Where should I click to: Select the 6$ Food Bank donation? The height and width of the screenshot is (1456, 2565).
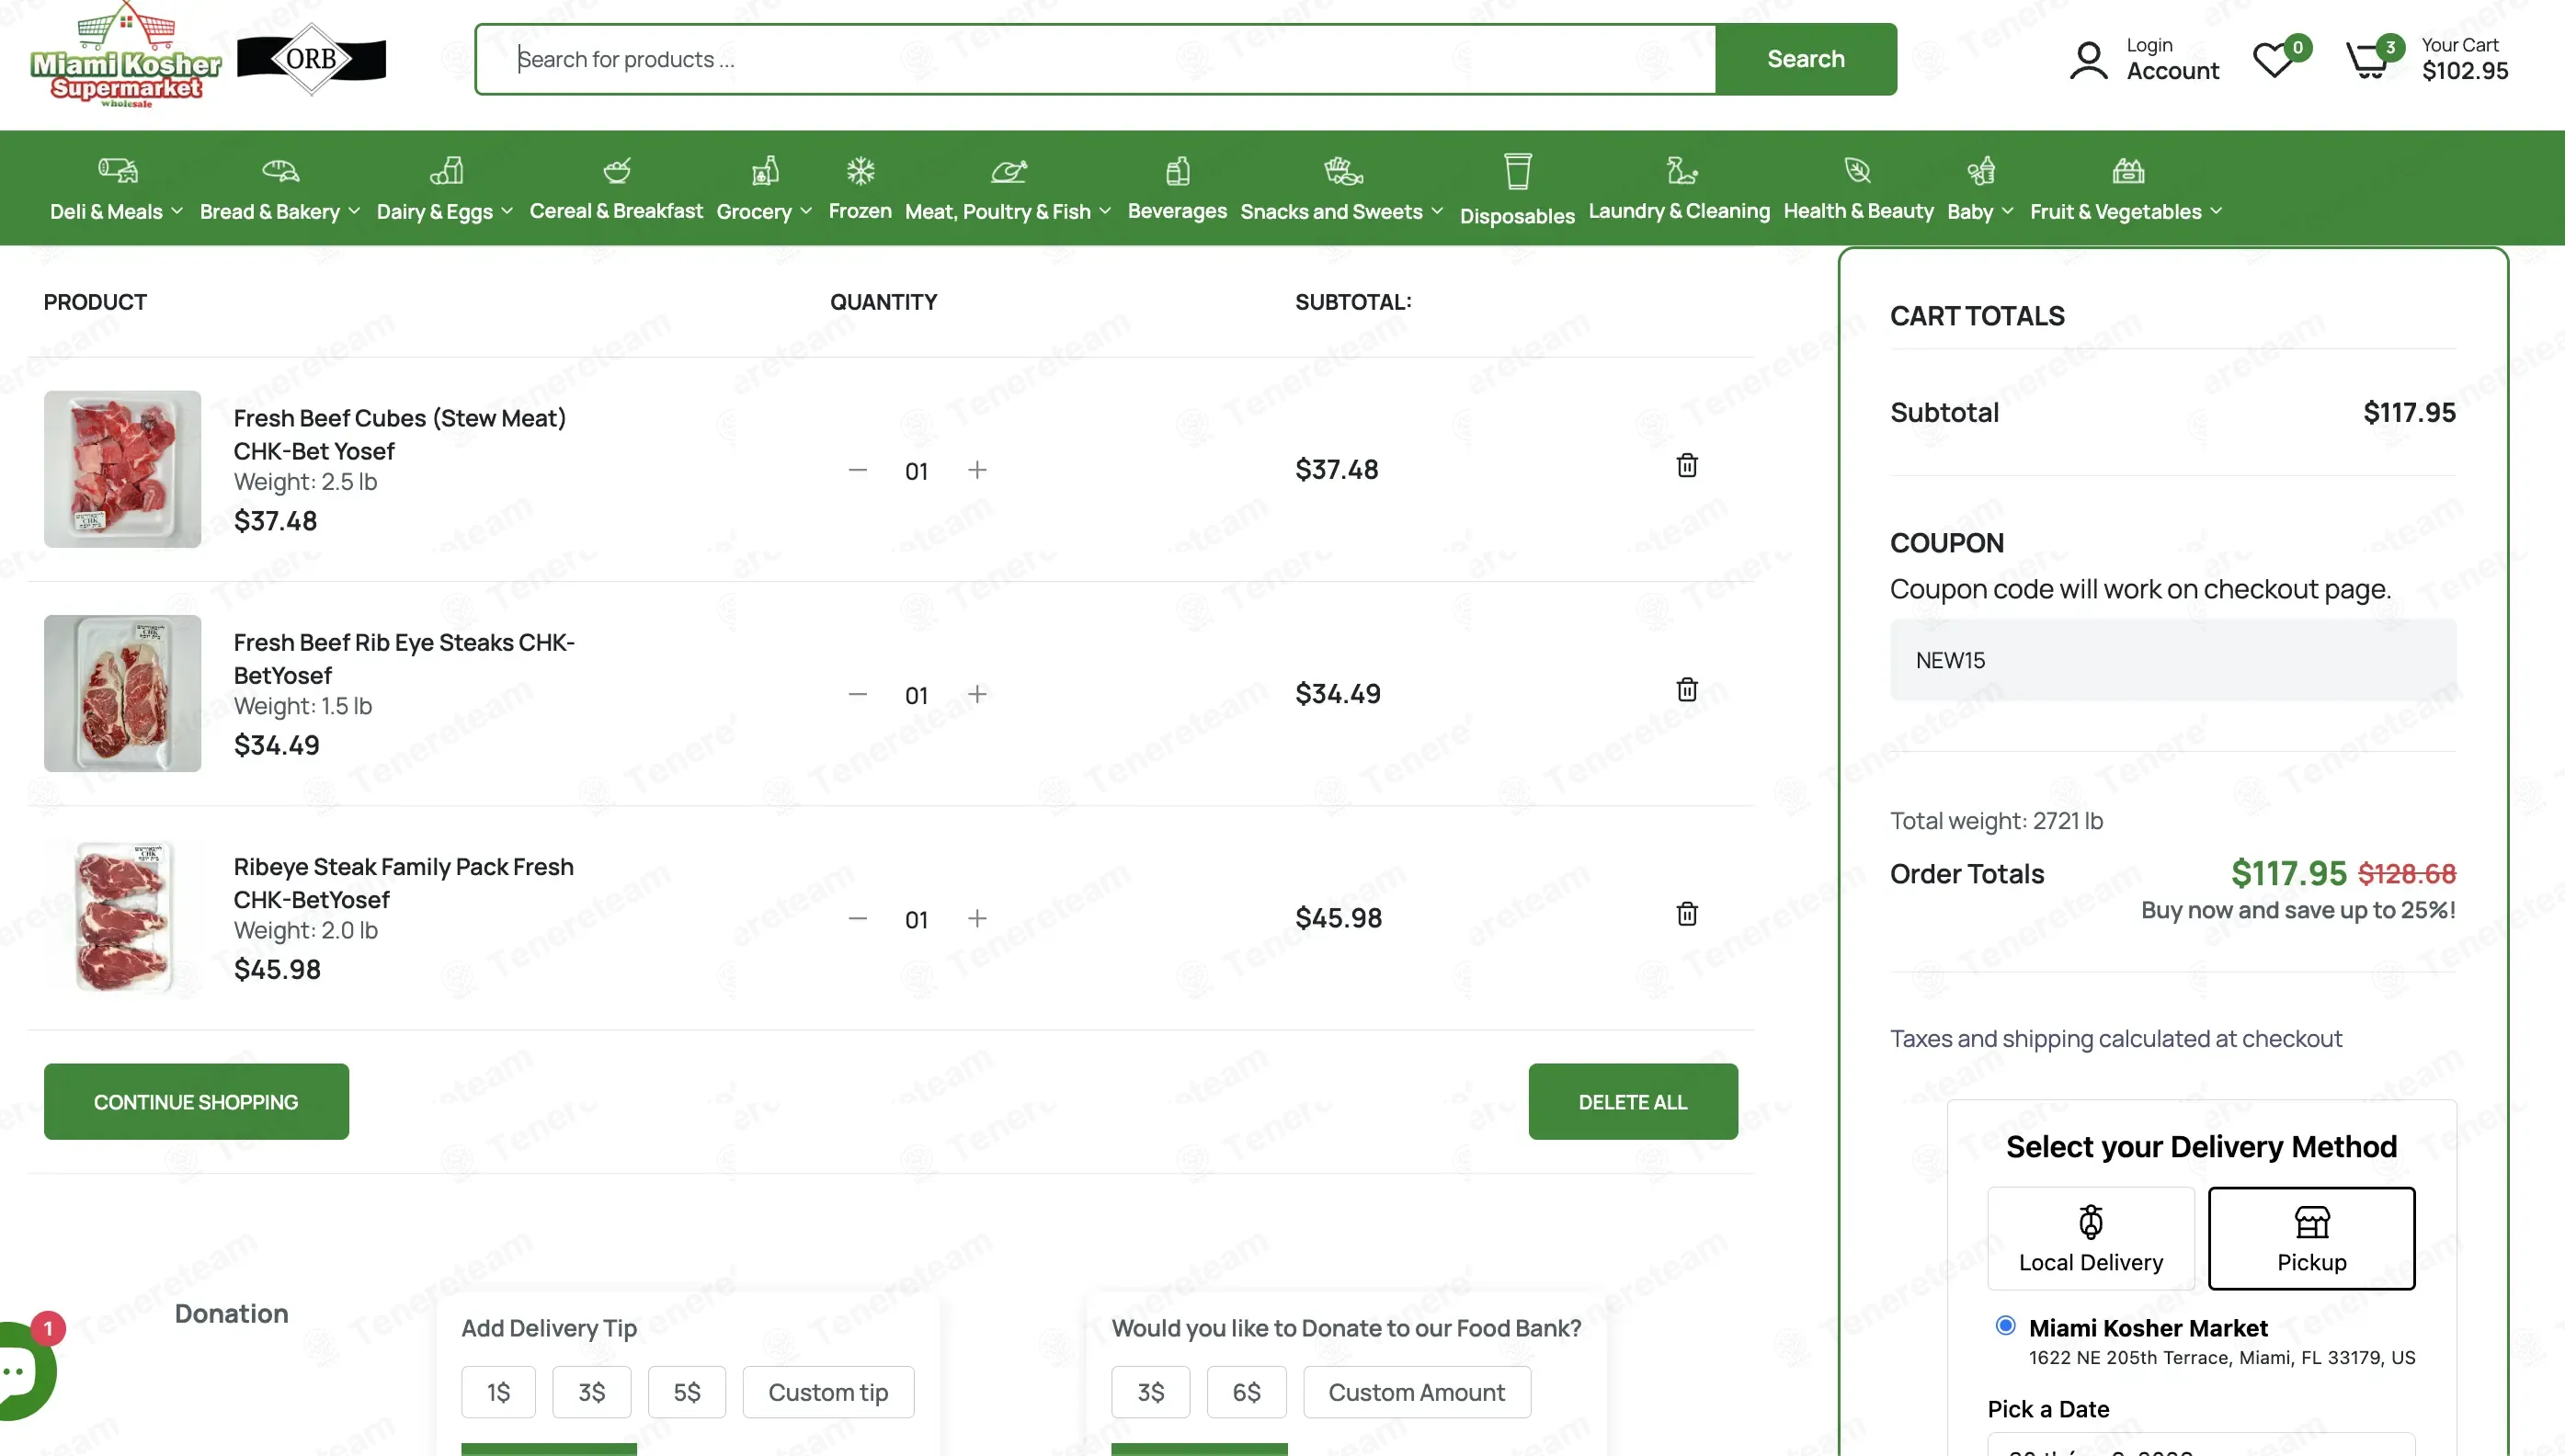[x=1246, y=1392]
